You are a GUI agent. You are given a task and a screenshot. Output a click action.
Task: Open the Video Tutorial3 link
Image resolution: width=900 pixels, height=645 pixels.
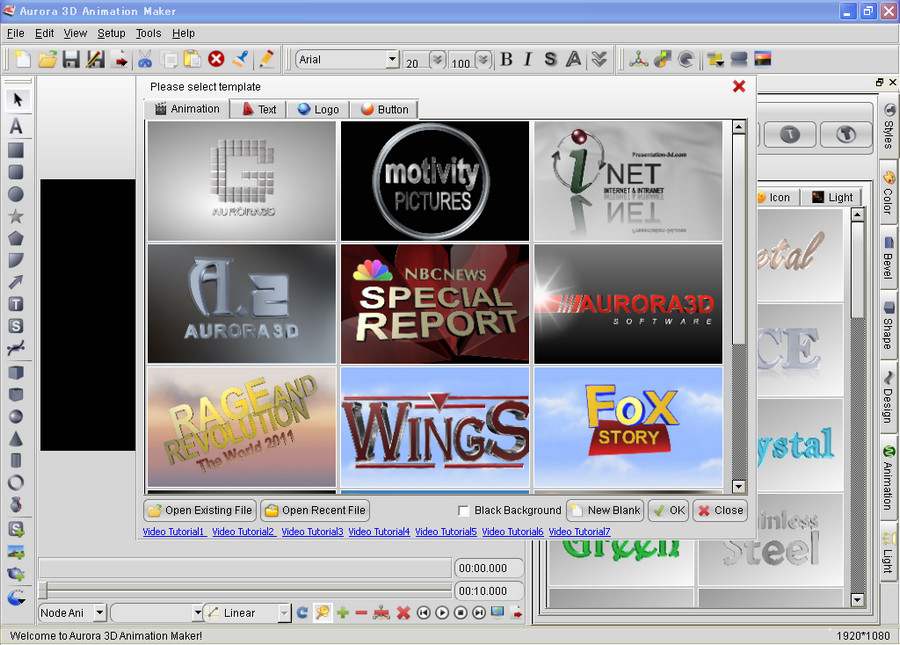(x=312, y=532)
